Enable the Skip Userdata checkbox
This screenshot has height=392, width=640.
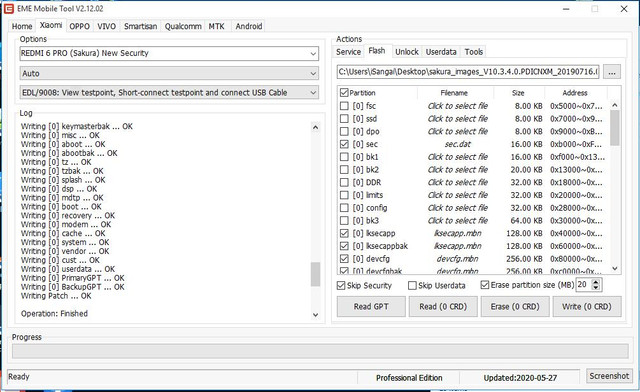[x=412, y=285]
